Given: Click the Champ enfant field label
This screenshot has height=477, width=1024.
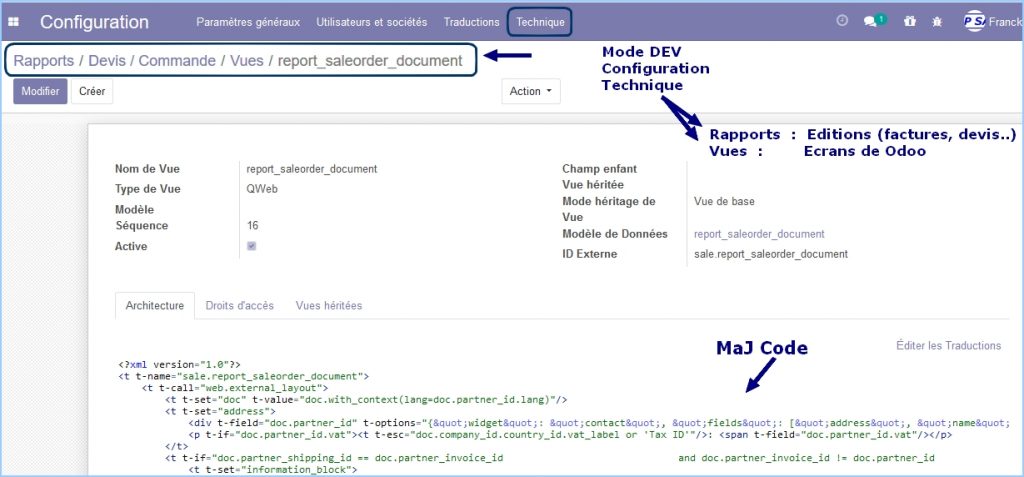Looking at the screenshot, I should tap(599, 169).
